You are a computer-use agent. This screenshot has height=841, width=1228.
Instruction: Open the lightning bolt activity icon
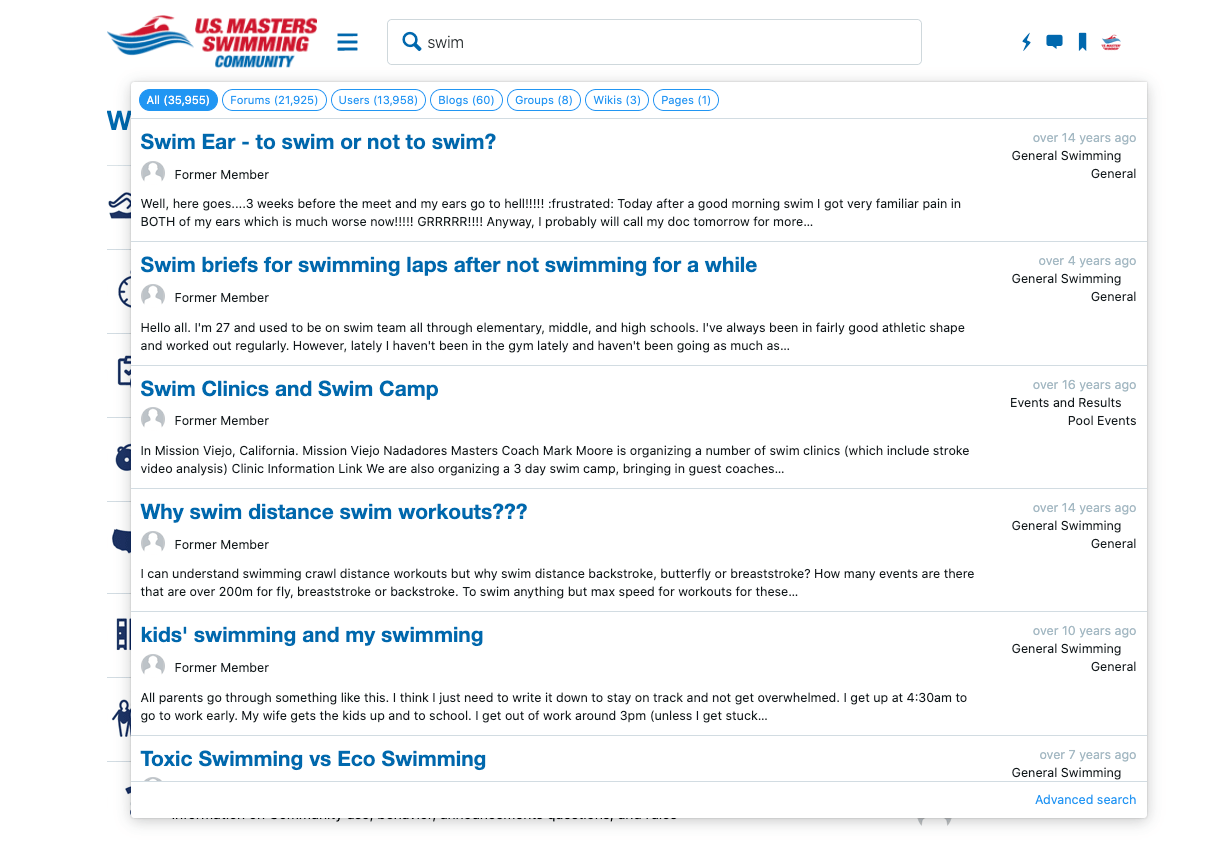[x=1025, y=42]
